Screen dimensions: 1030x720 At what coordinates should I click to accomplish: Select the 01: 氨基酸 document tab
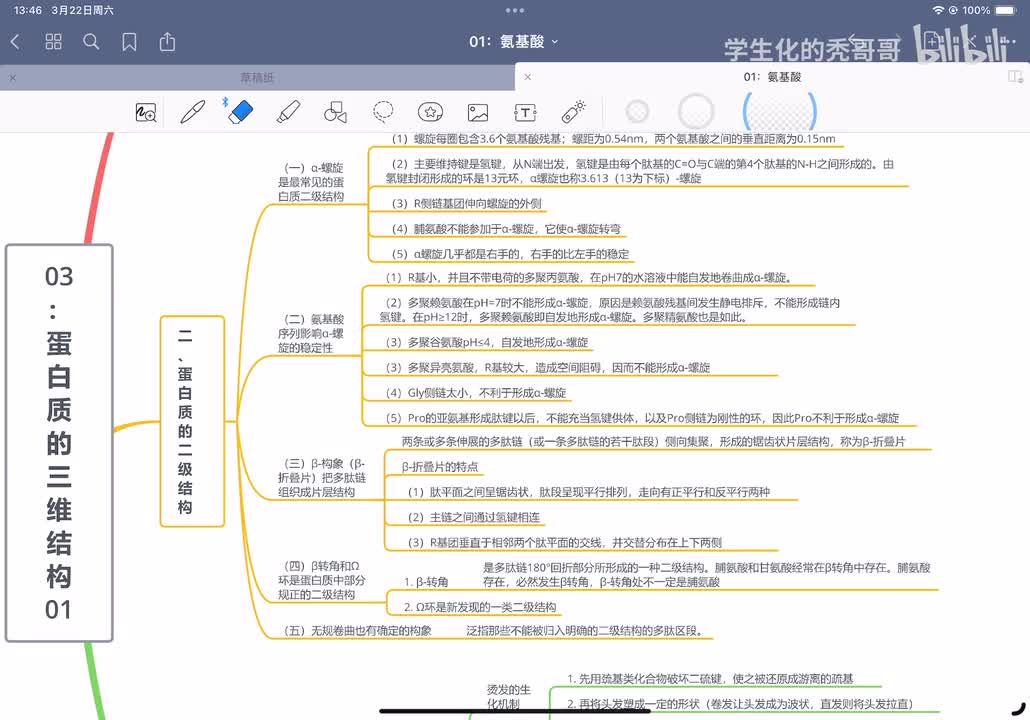(x=772, y=77)
